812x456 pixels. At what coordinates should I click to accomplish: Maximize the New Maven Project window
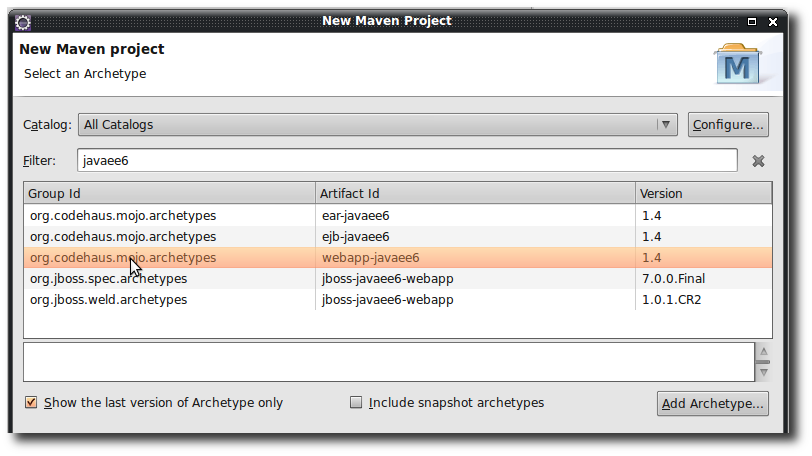coord(752,21)
